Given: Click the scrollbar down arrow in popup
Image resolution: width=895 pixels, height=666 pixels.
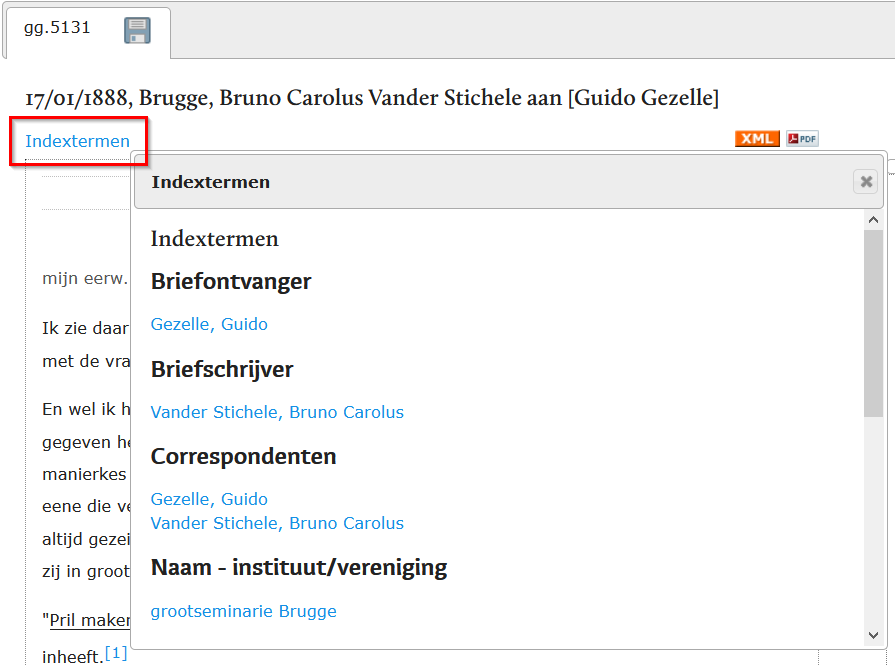Looking at the screenshot, I should point(873,635).
